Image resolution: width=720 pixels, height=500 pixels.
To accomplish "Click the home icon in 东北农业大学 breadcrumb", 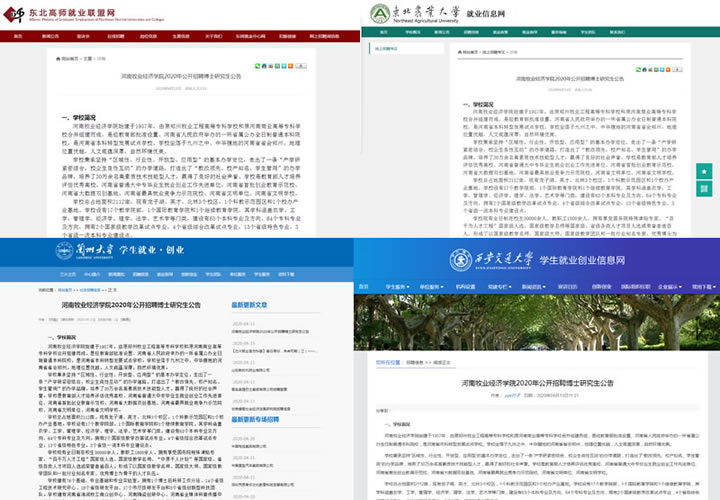I will pyautogui.click(x=460, y=52).
